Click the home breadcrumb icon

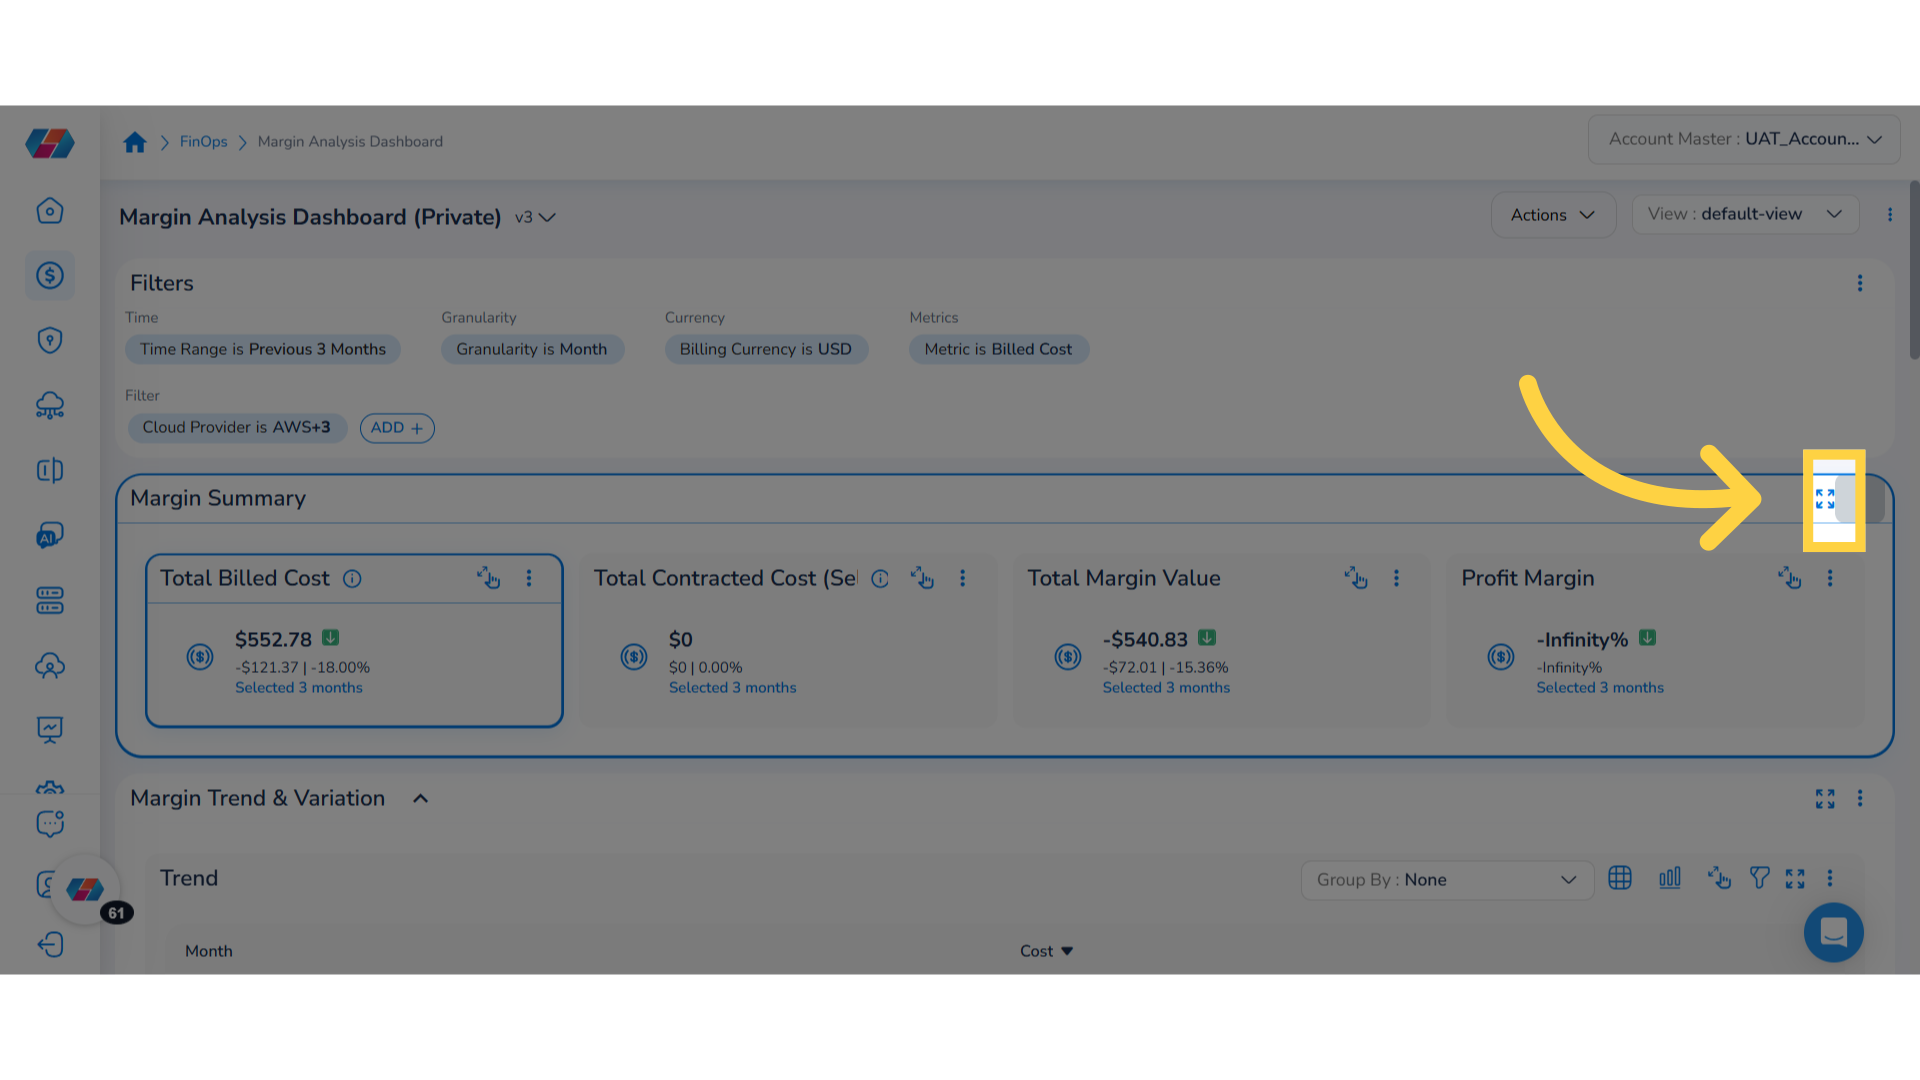point(135,142)
